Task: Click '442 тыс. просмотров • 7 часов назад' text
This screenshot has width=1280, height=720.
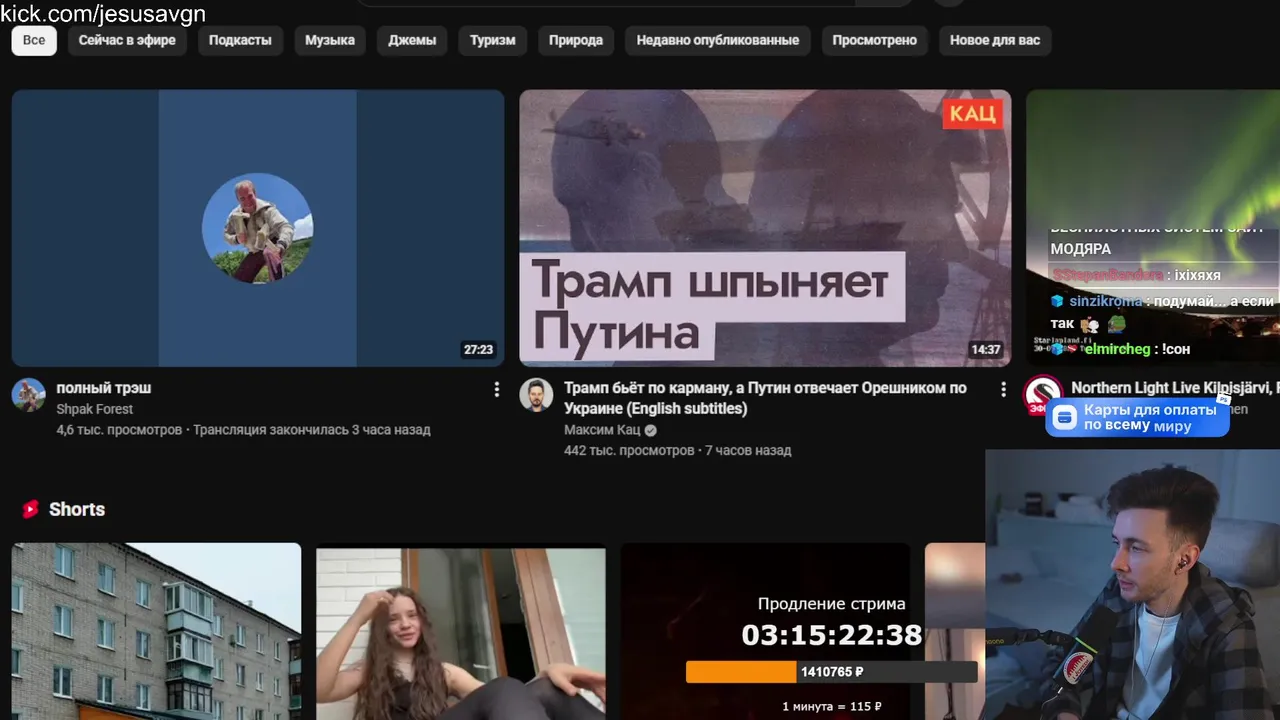Action: pos(677,451)
